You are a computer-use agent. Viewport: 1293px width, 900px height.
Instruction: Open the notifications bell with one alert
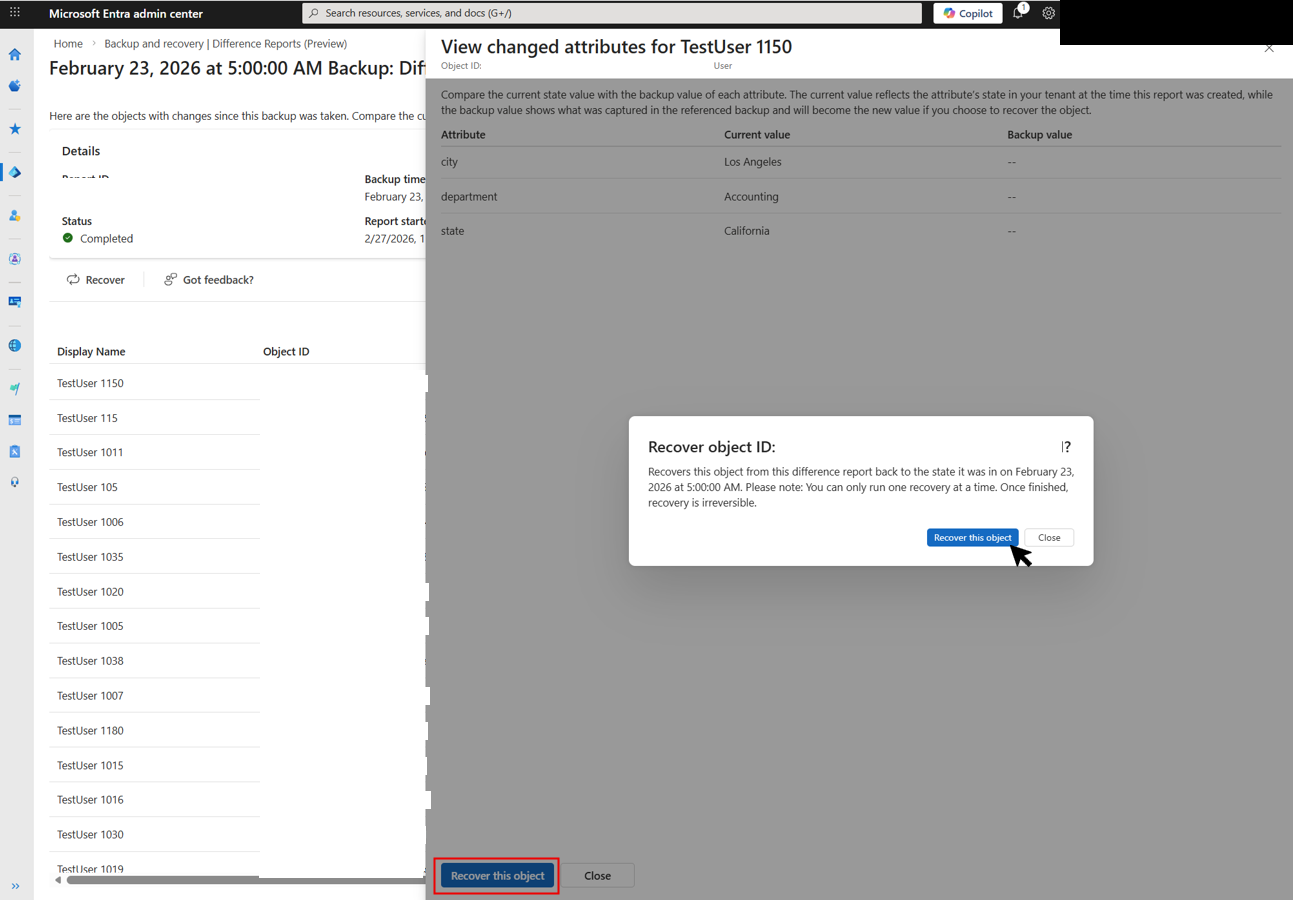click(x=1018, y=13)
